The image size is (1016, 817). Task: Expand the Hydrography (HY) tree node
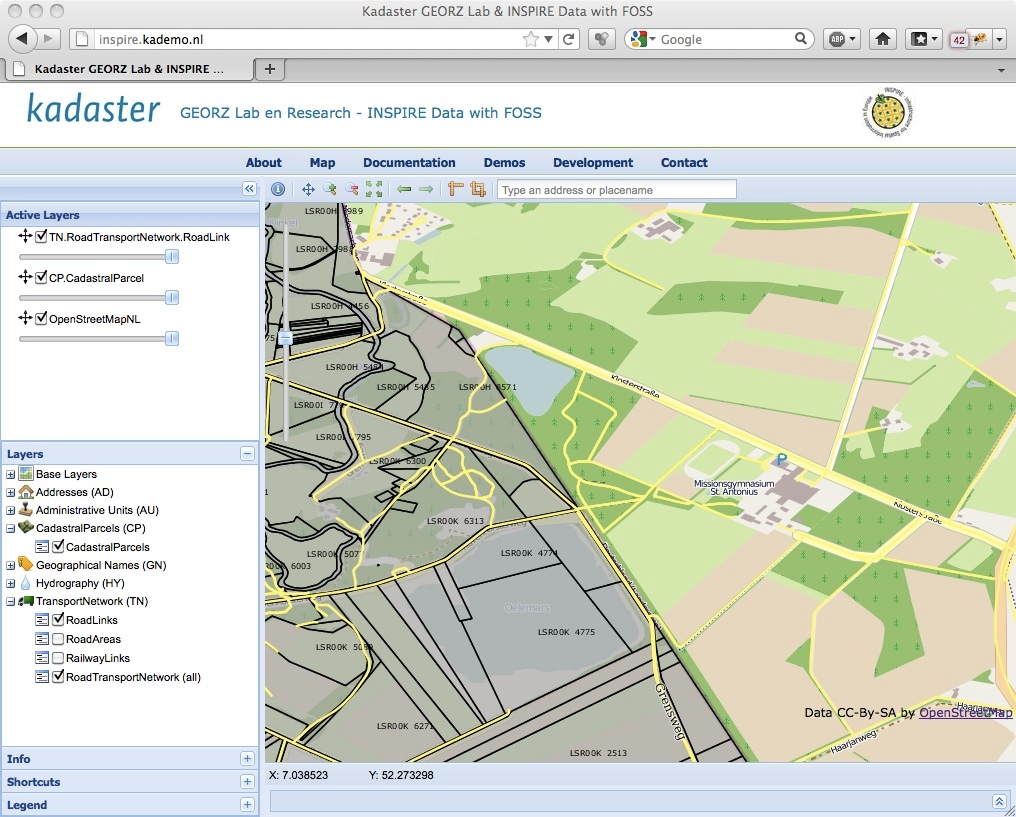10,584
